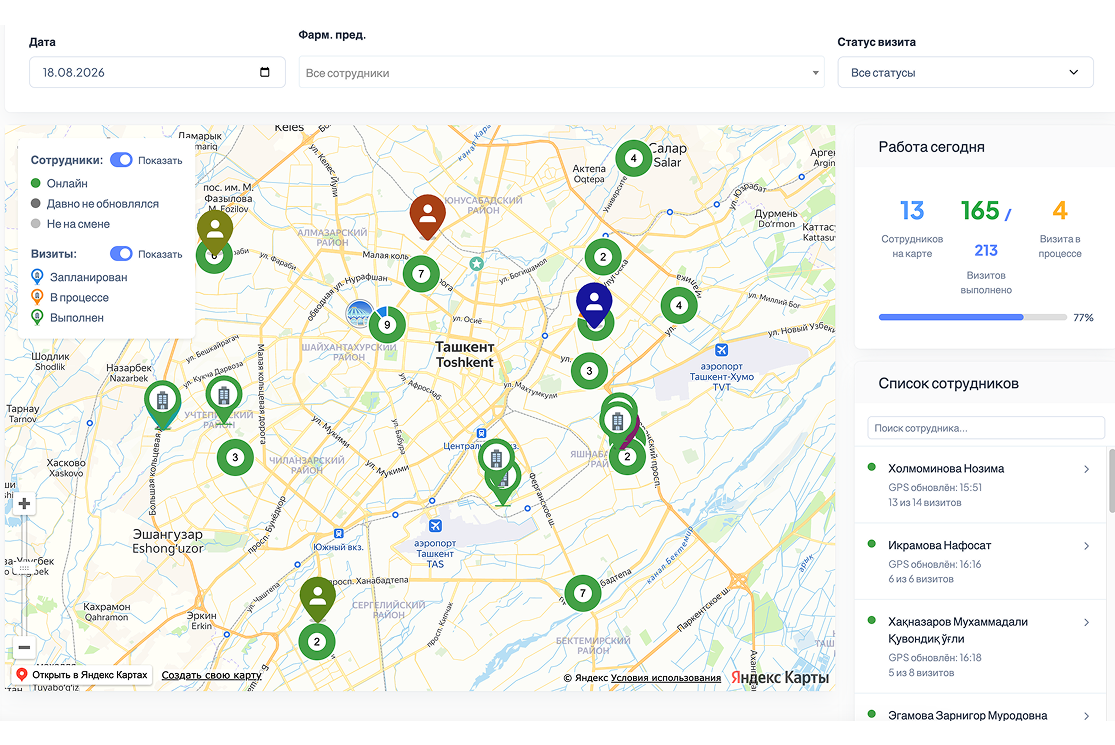This screenshot has width=1115, height=745.
Task: Open the Все статусы status dropdown
Action: (x=965, y=73)
